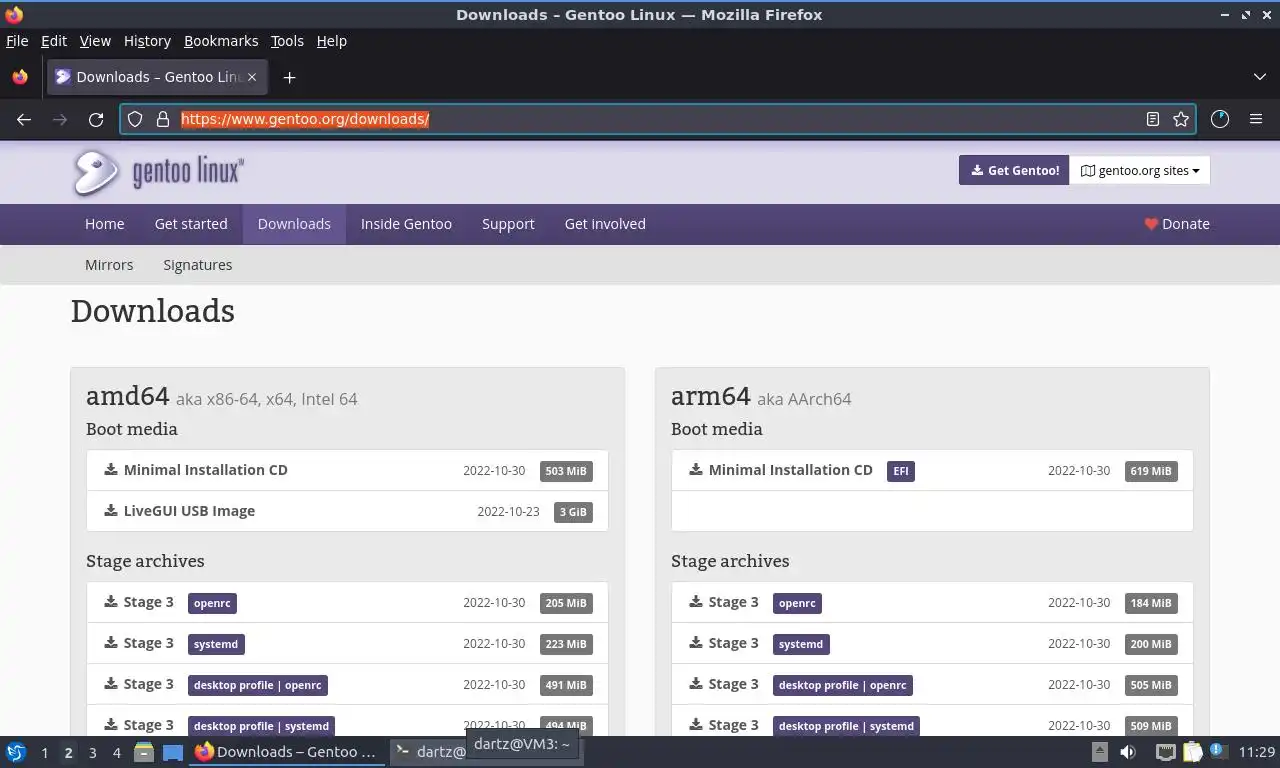Go to the Home nav tab
Image resolution: width=1280 pixels, height=768 pixels.
coord(105,224)
